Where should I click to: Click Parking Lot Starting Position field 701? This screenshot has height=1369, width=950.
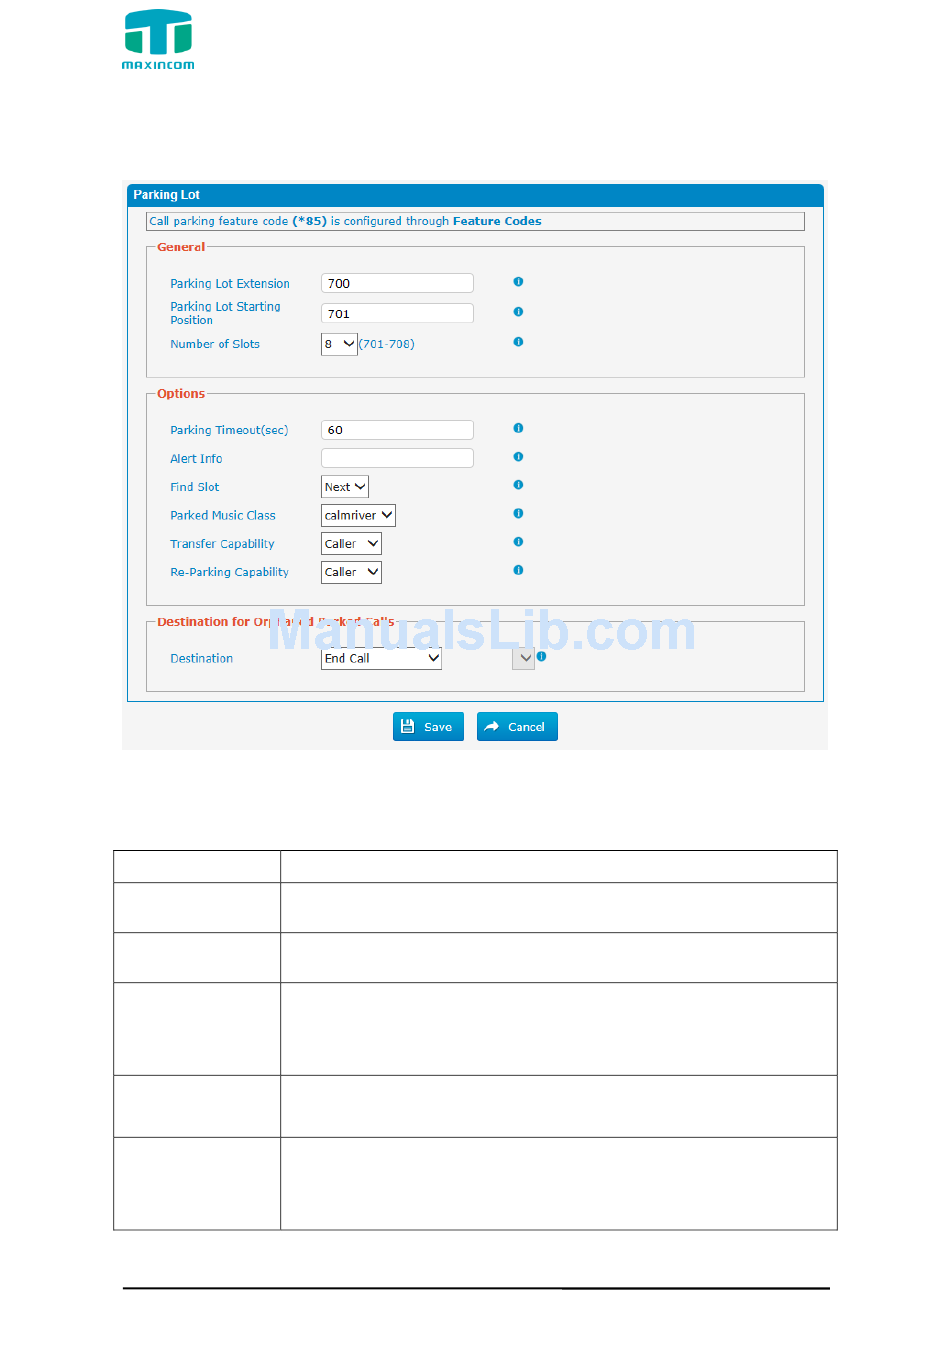[397, 313]
